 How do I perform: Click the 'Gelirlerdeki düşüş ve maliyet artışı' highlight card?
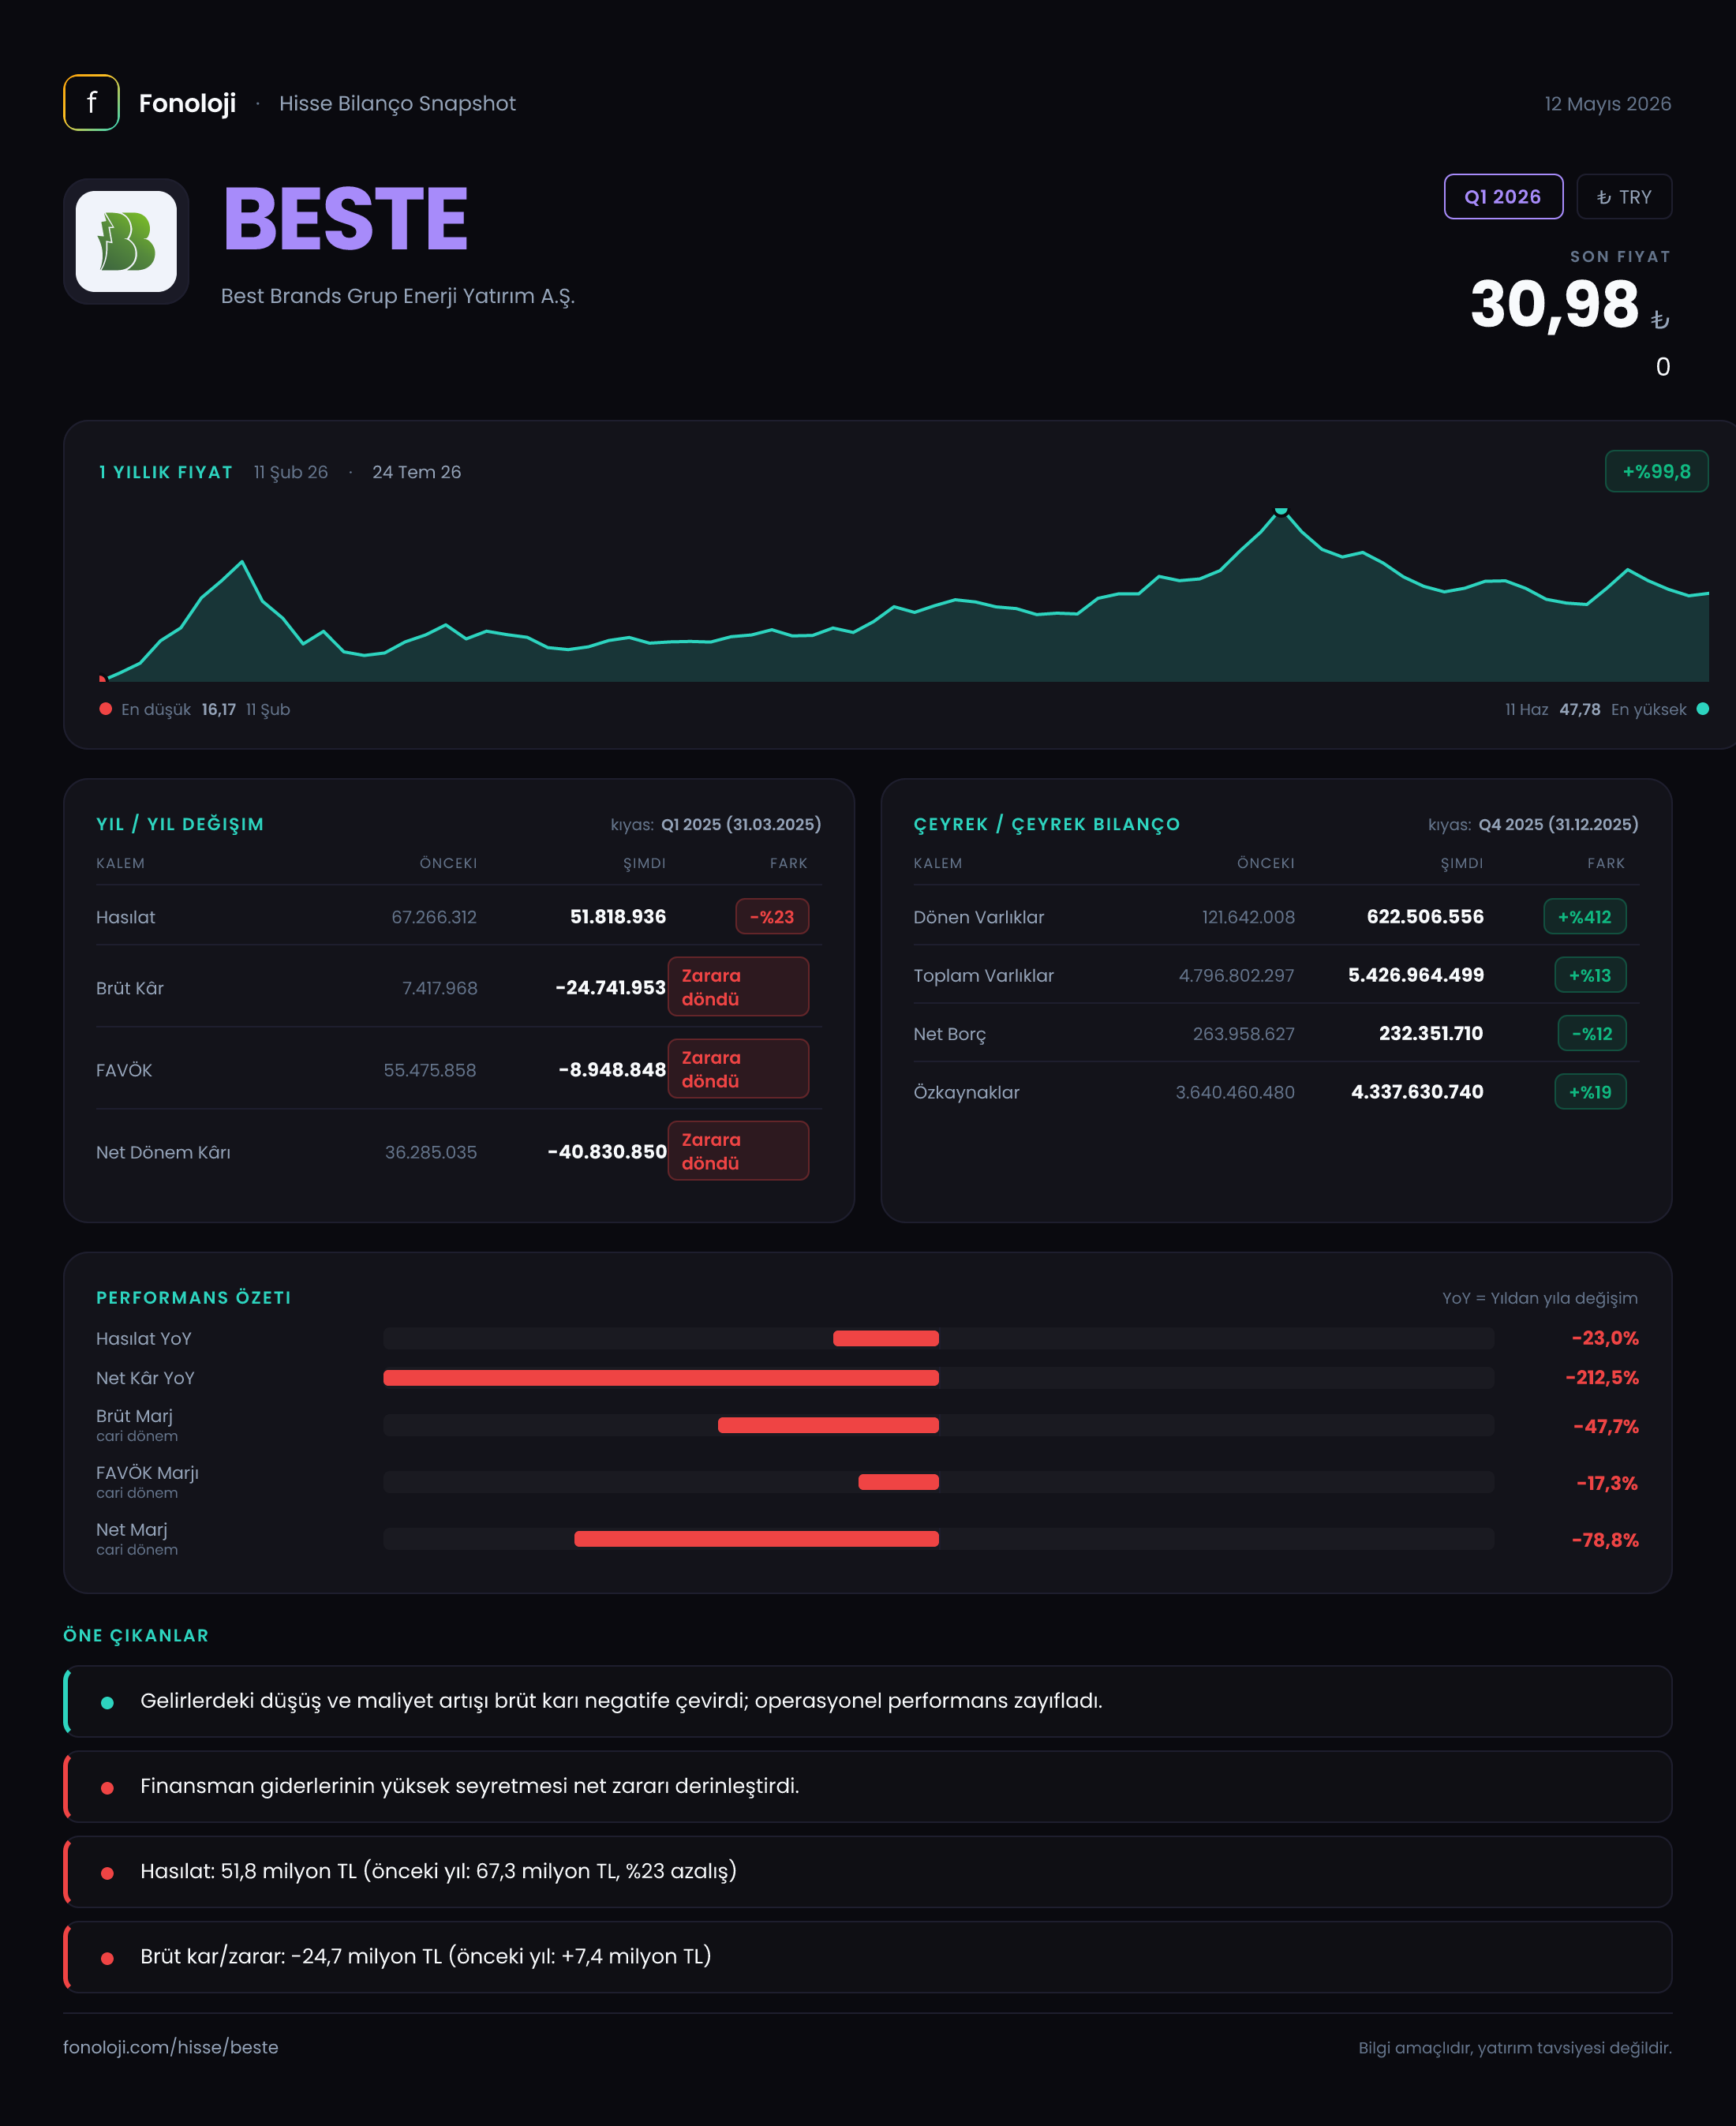pyautogui.click(x=867, y=1702)
